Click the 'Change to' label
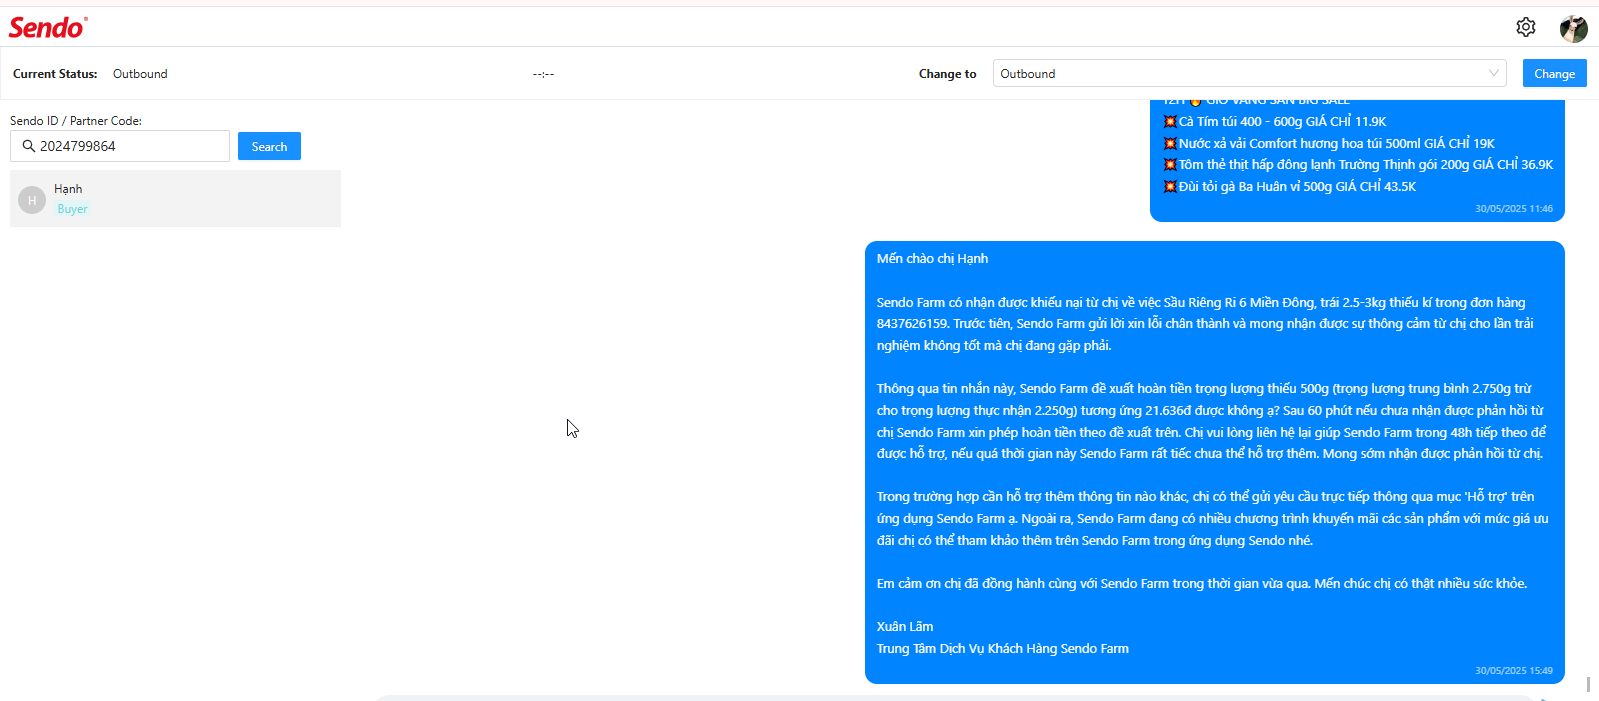1599x701 pixels. point(947,74)
